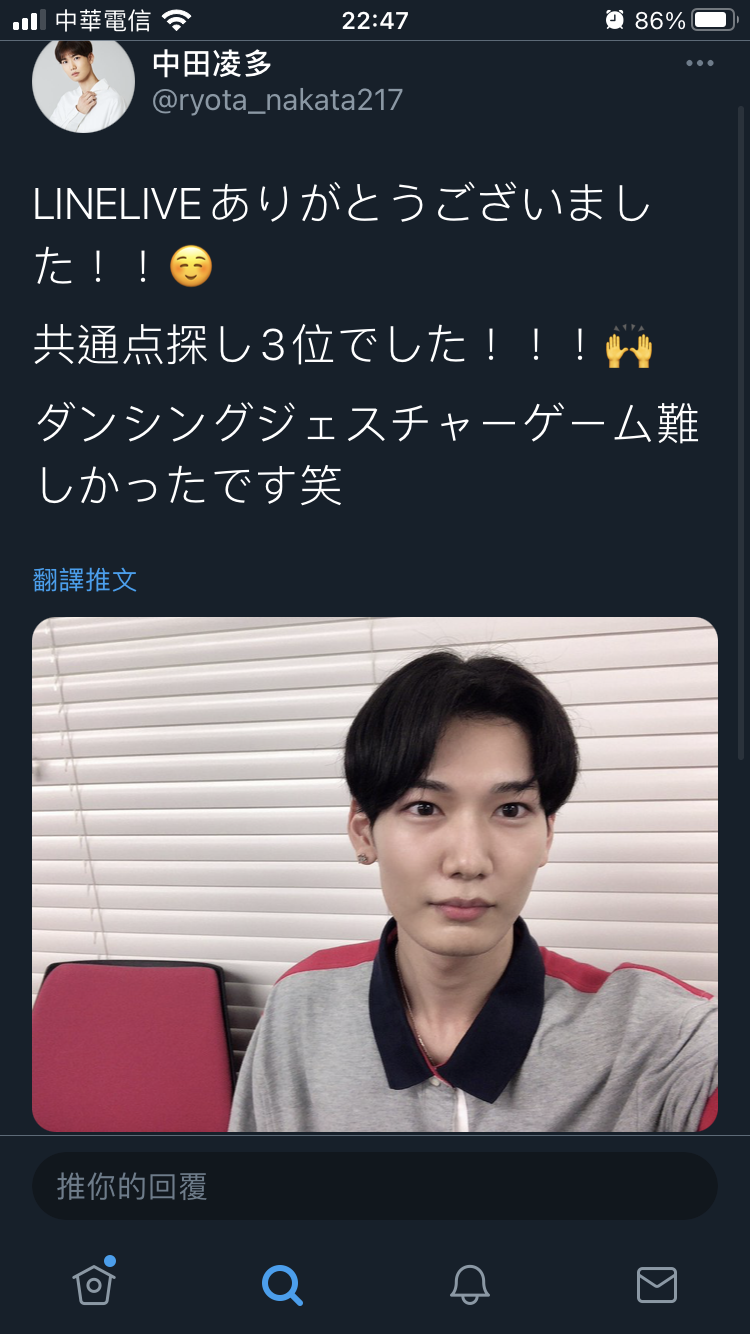750x1334 pixels.
Task: Click the tweet text starting with LINELIVE
Action: (366, 346)
